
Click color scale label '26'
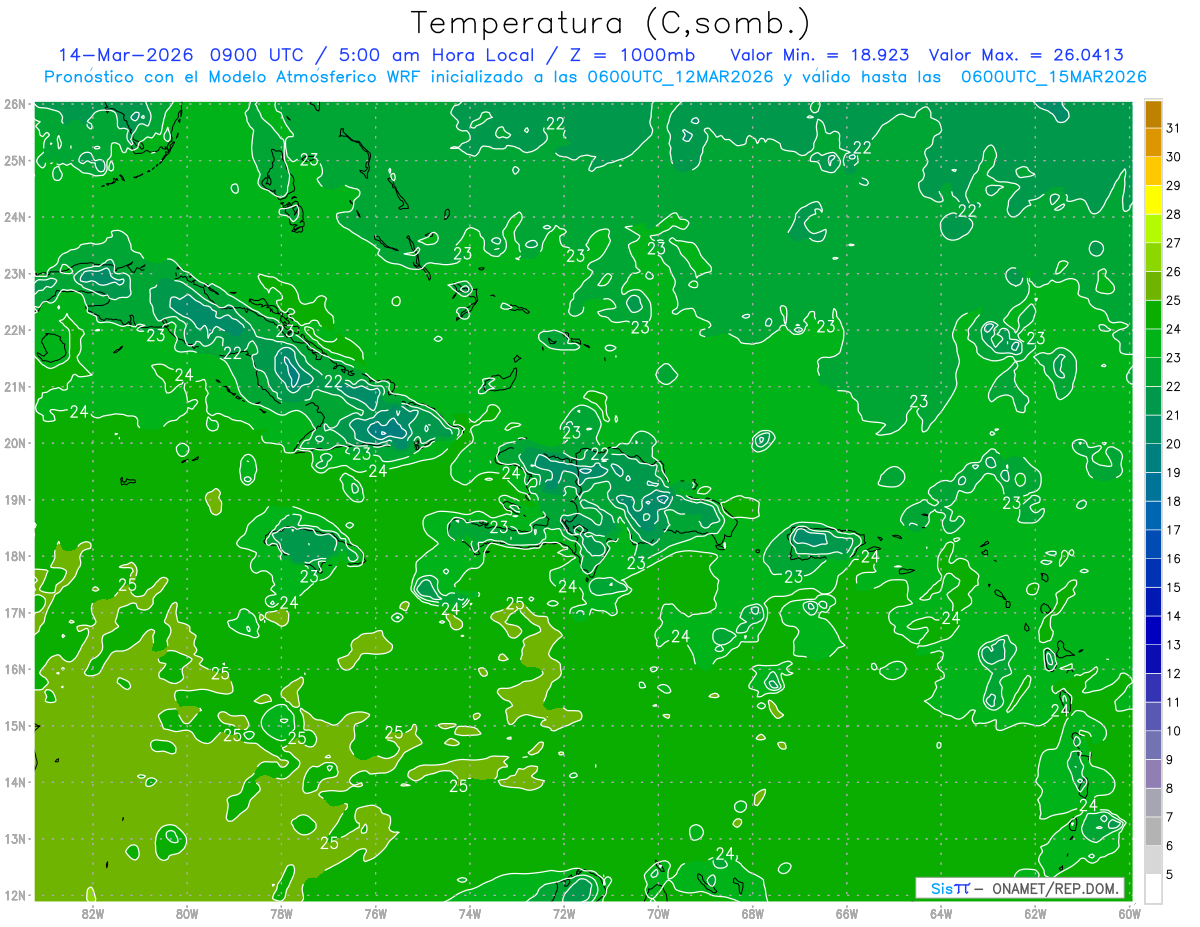click(x=1173, y=271)
